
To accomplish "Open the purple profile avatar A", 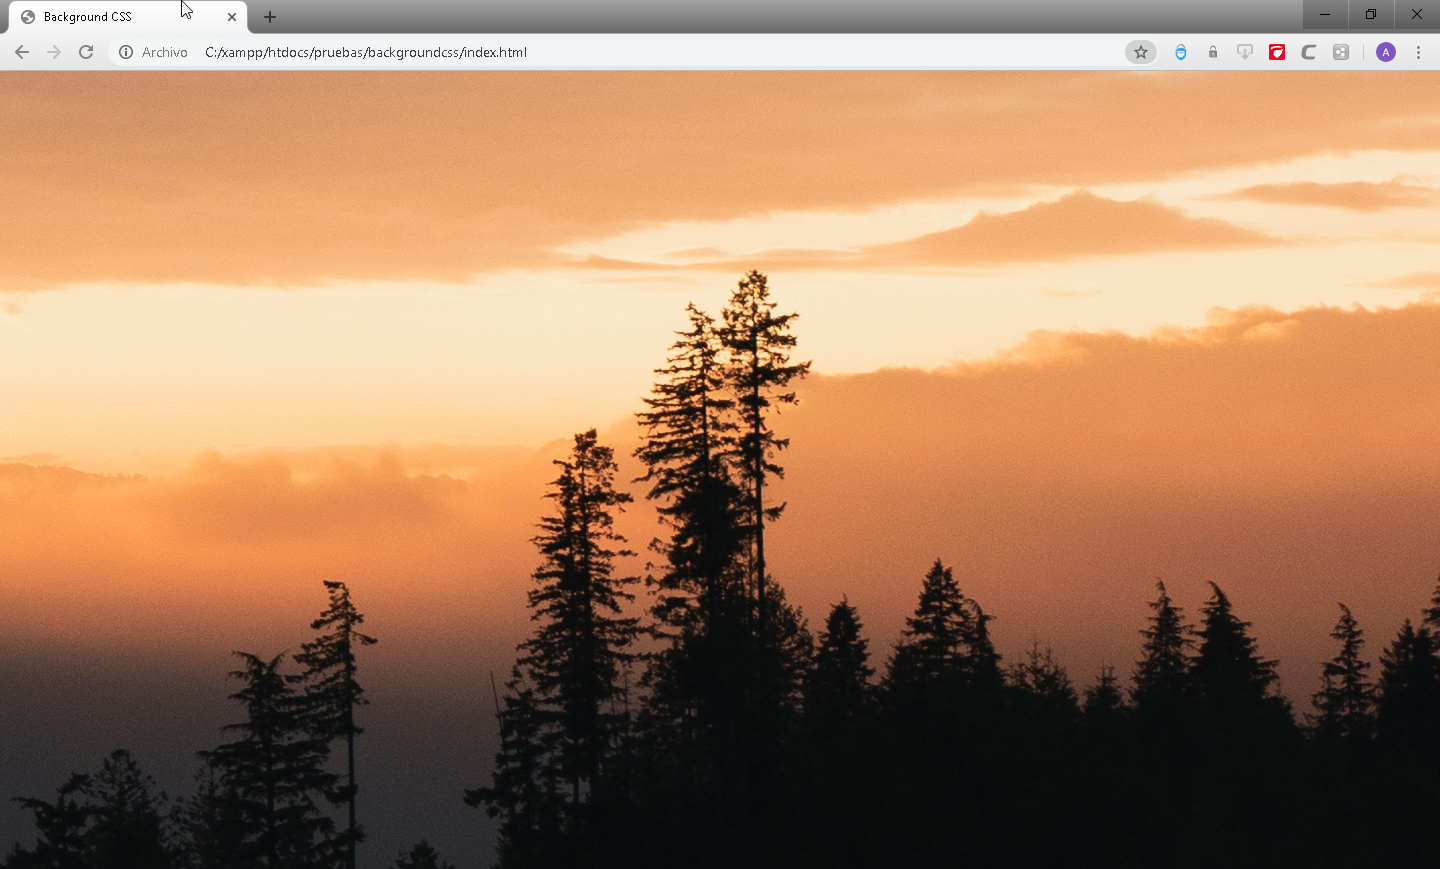I will (1386, 52).
